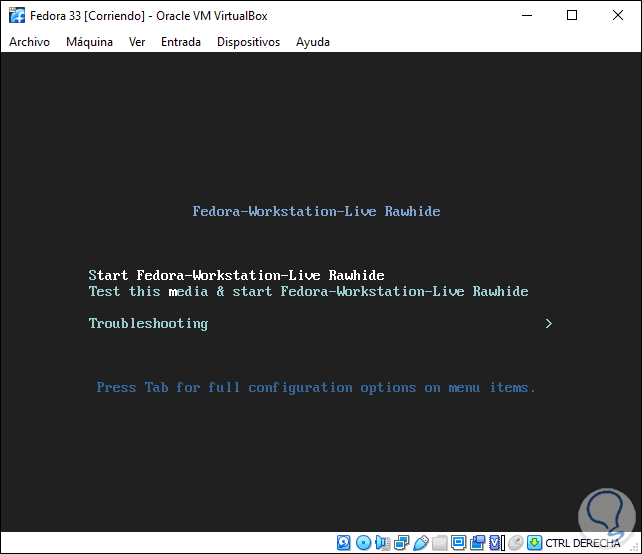
Task: Click the Press Tab configuration hint text
Action: [x=316, y=387]
